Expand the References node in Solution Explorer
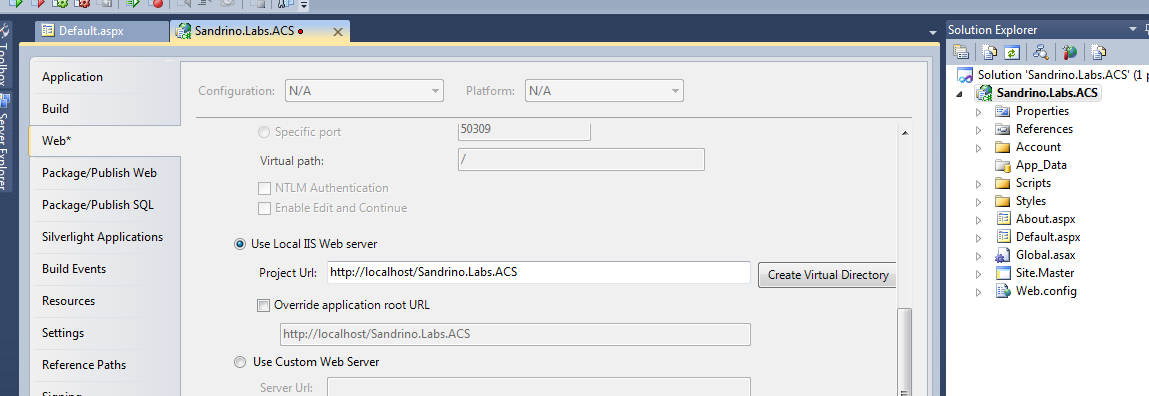The width and height of the screenshot is (1149, 396). (978, 130)
